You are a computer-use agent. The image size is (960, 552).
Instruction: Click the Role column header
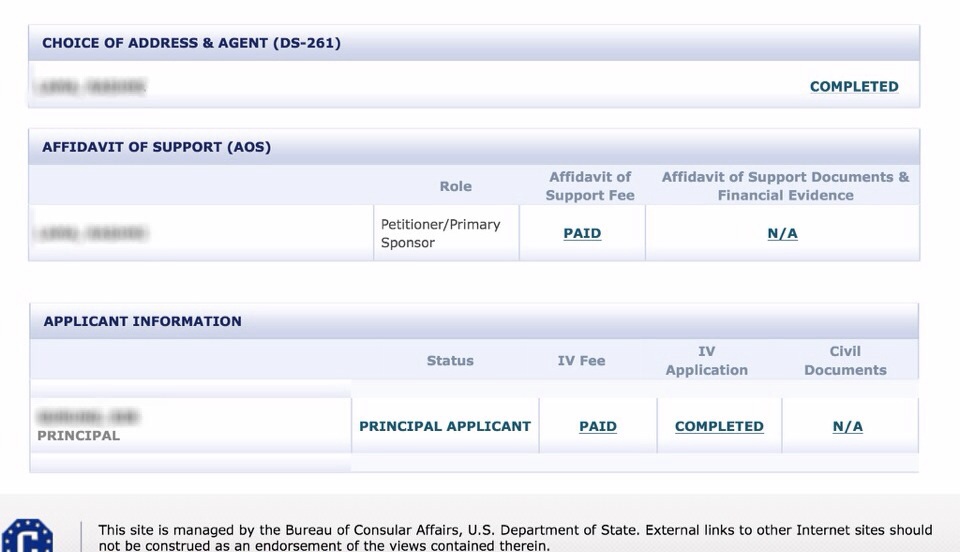point(455,186)
